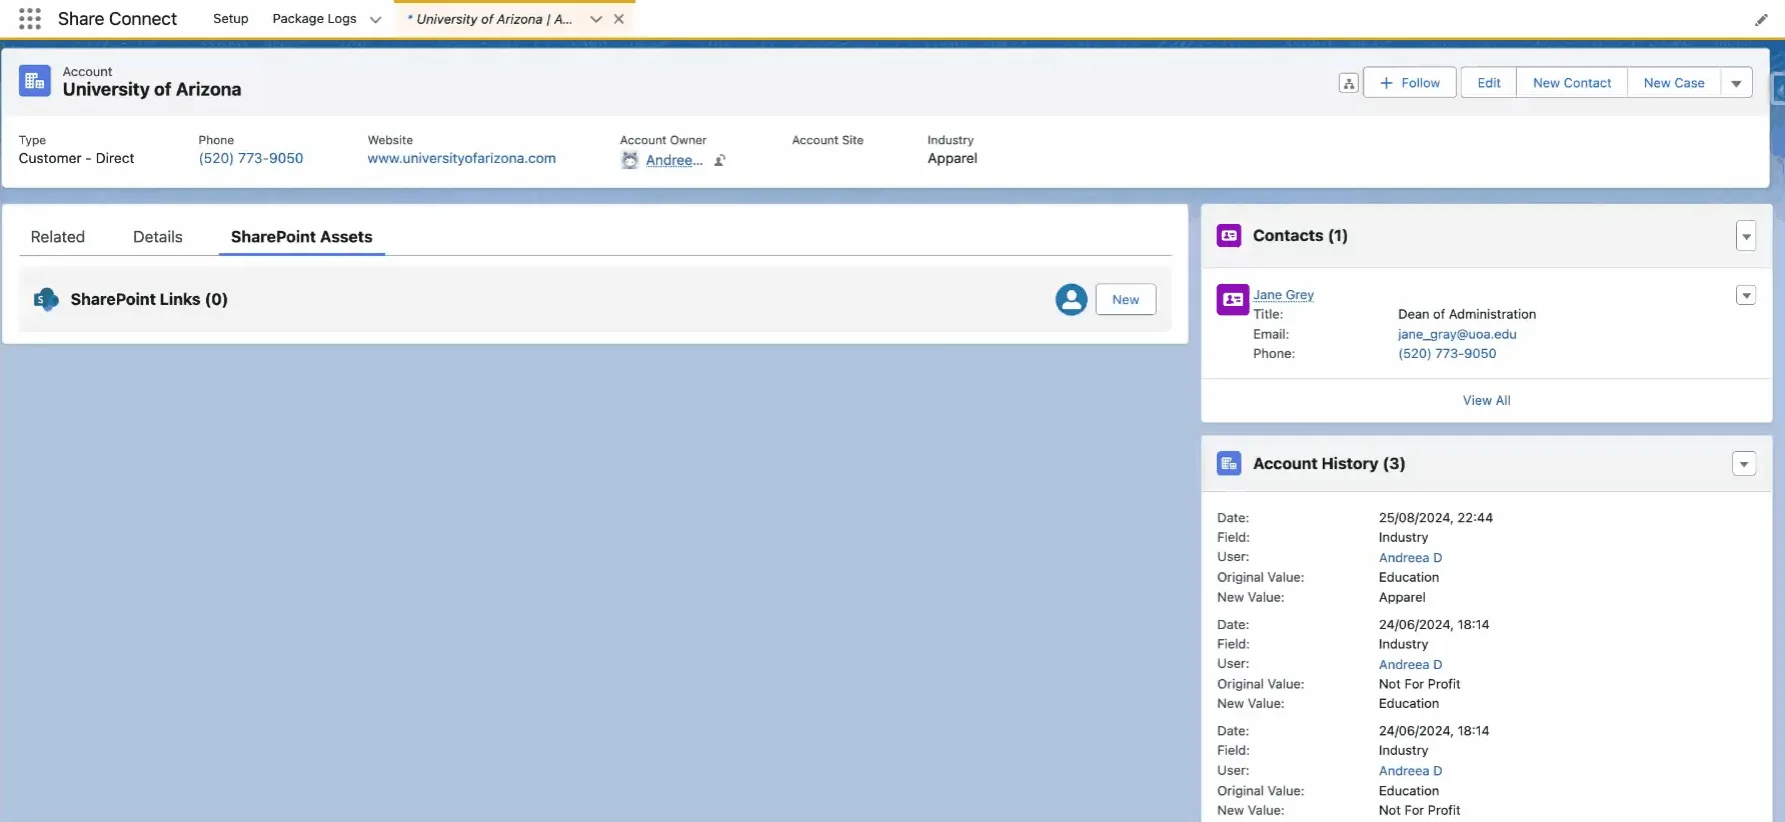Click the Apparel industry value in header
The image size is (1785, 822).
click(x=952, y=158)
